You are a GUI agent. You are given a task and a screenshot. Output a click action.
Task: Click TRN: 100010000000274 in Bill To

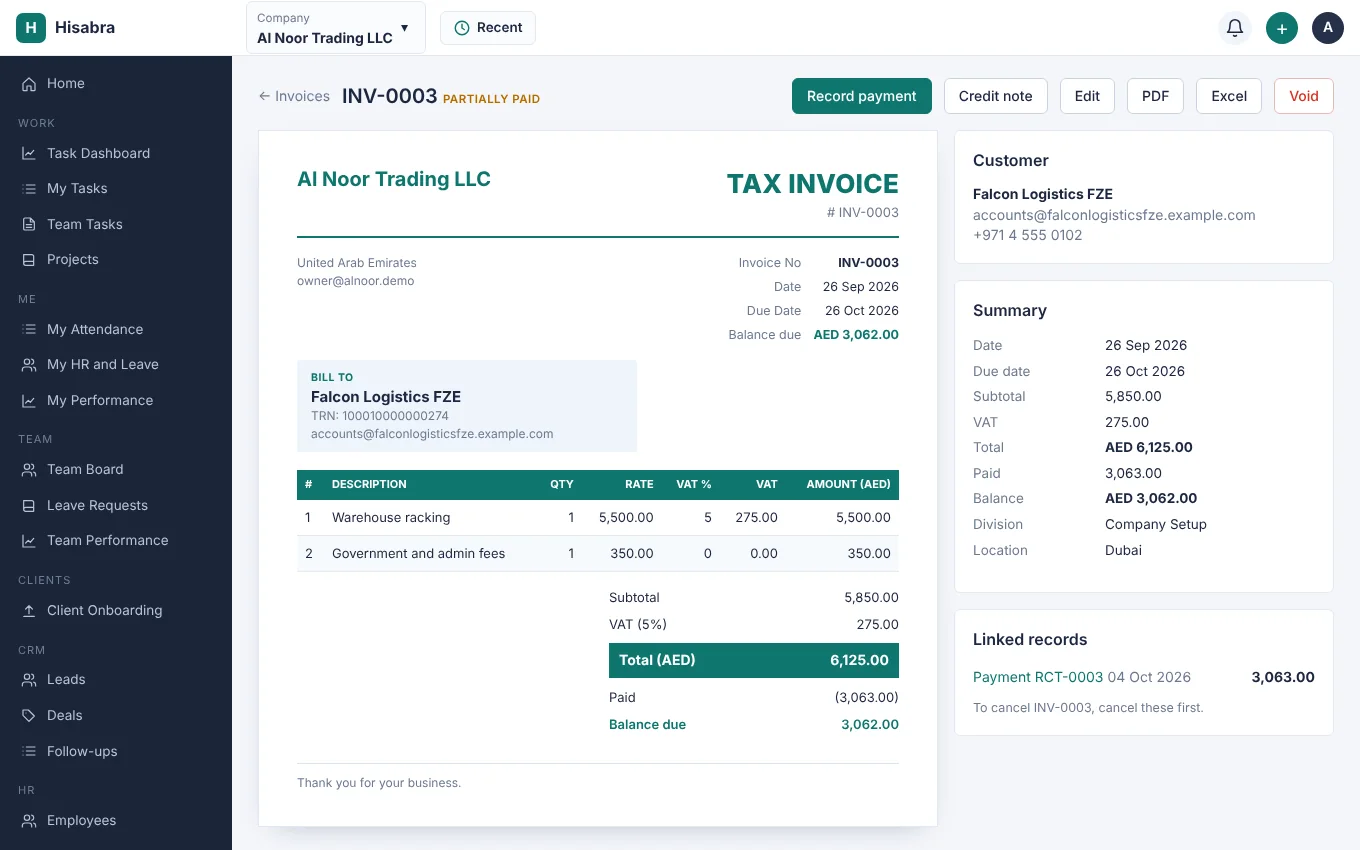[x=380, y=416]
